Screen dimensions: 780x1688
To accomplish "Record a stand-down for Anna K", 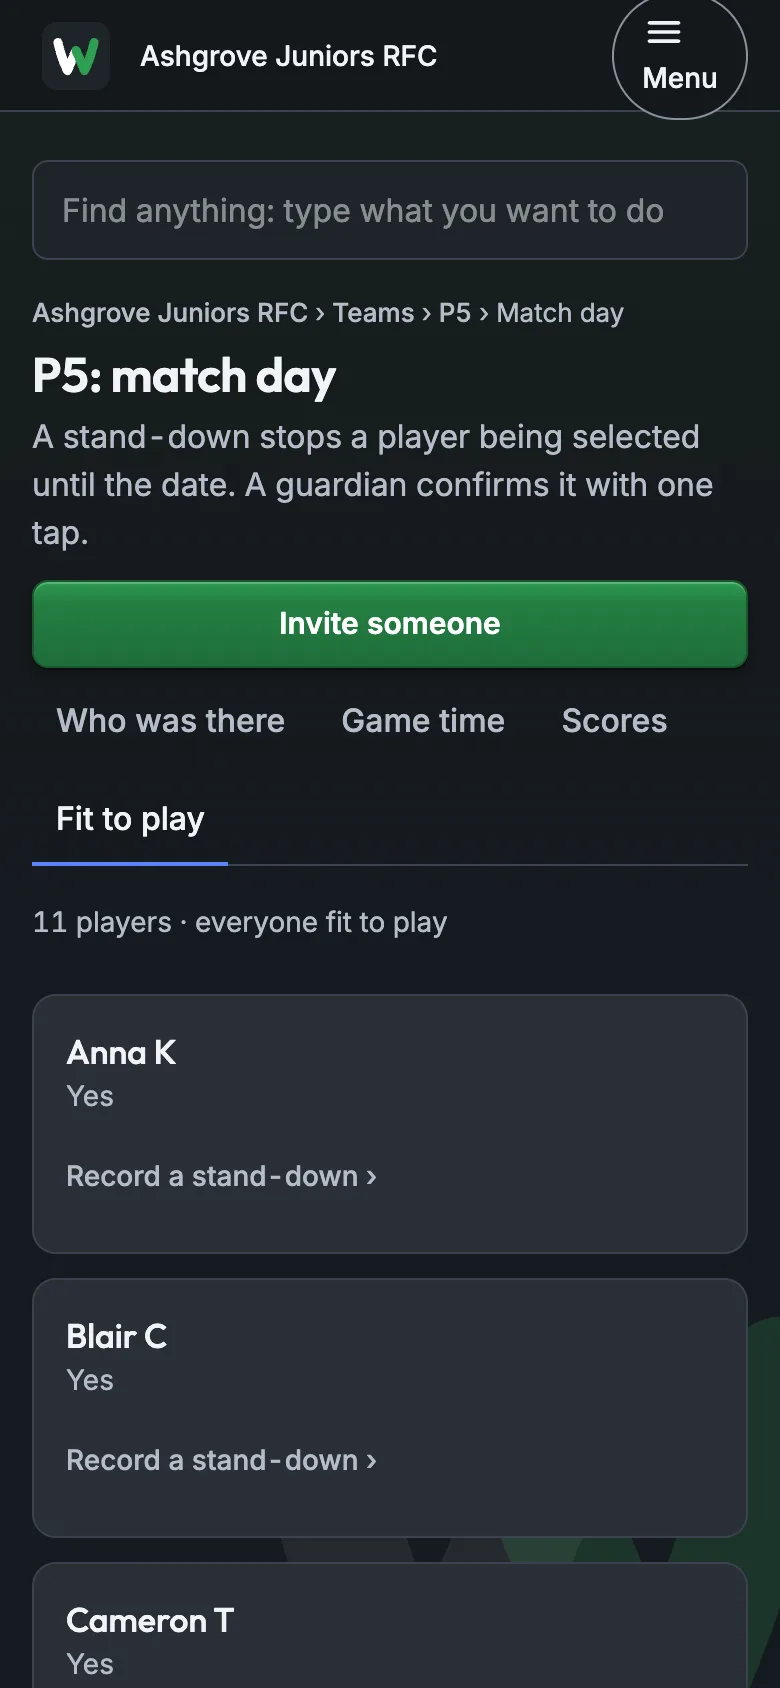I will coord(222,1176).
